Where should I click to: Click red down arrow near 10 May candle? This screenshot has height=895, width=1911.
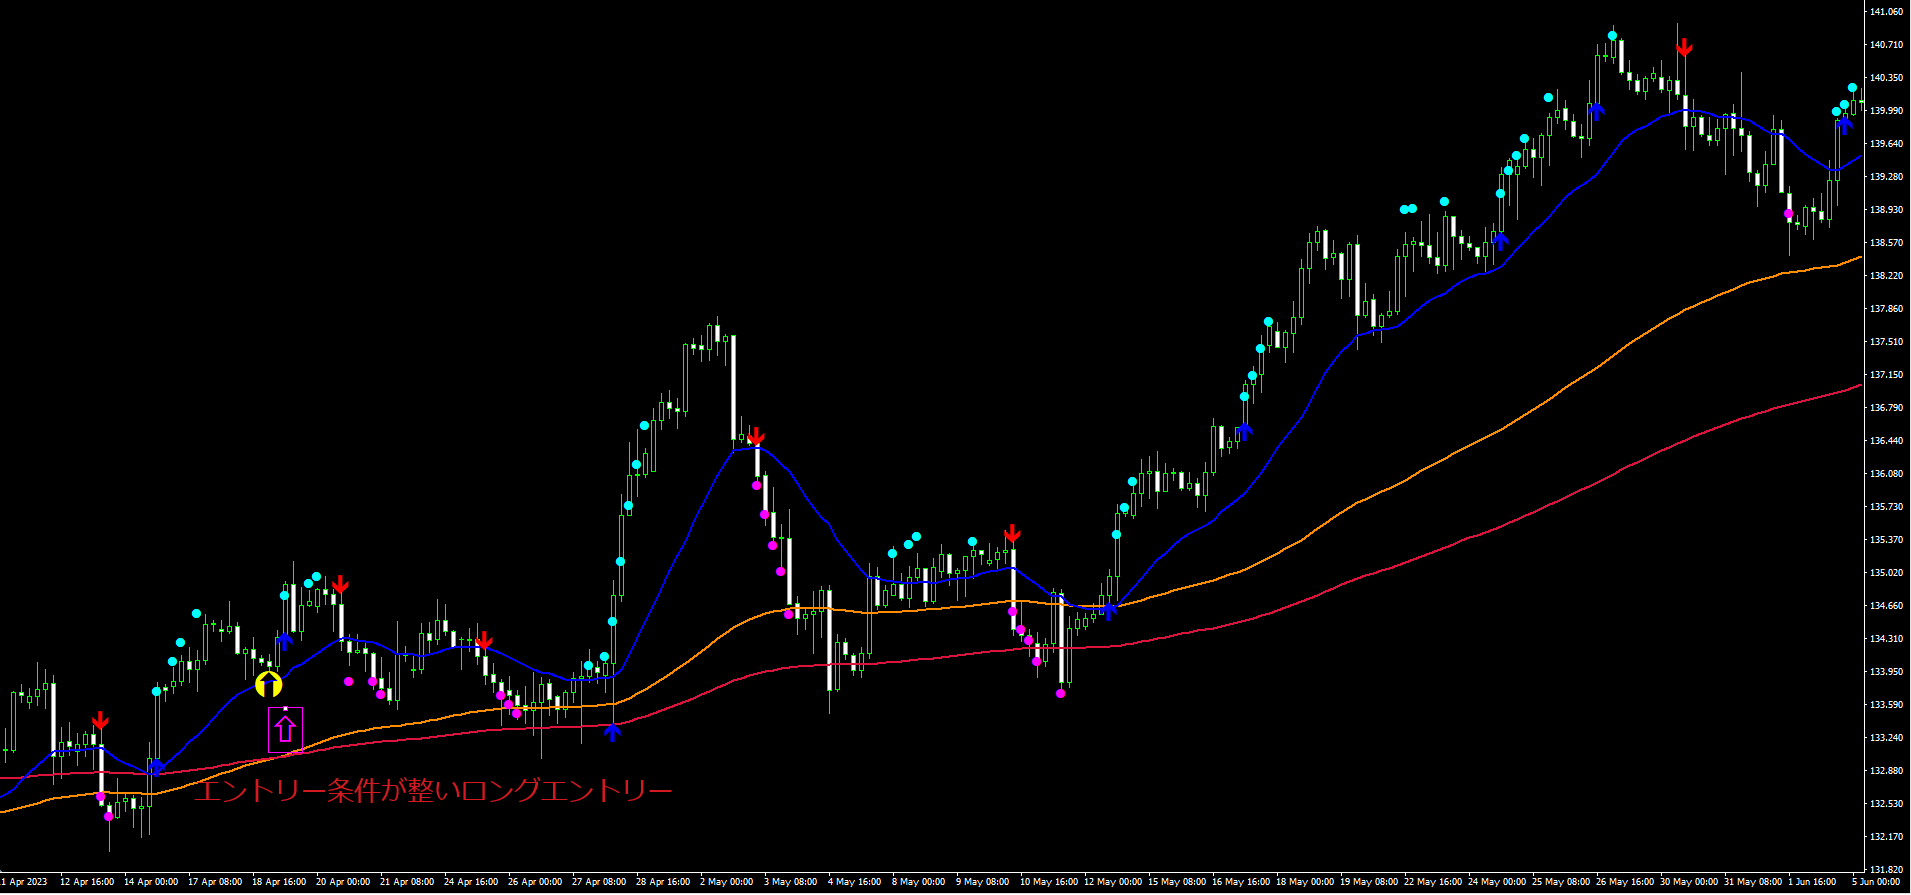pos(1012,533)
